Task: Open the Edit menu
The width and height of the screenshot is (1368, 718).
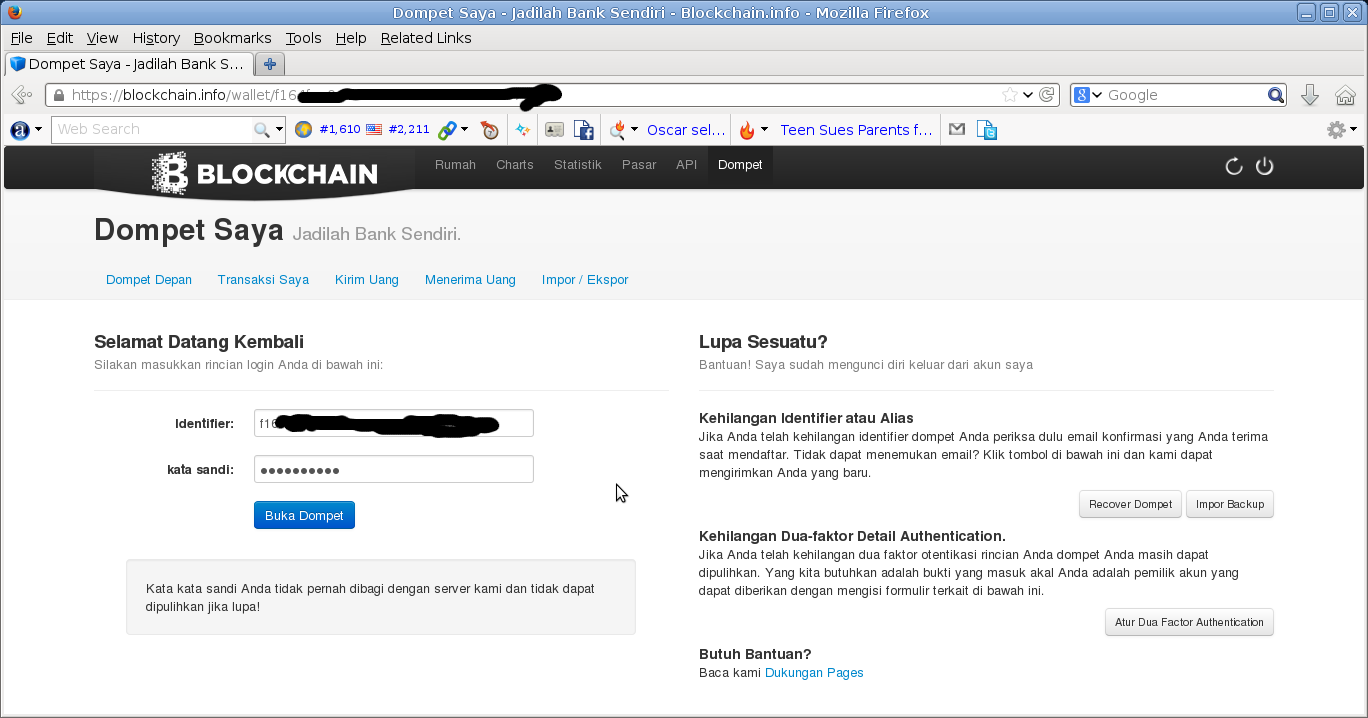Action: pos(60,38)
